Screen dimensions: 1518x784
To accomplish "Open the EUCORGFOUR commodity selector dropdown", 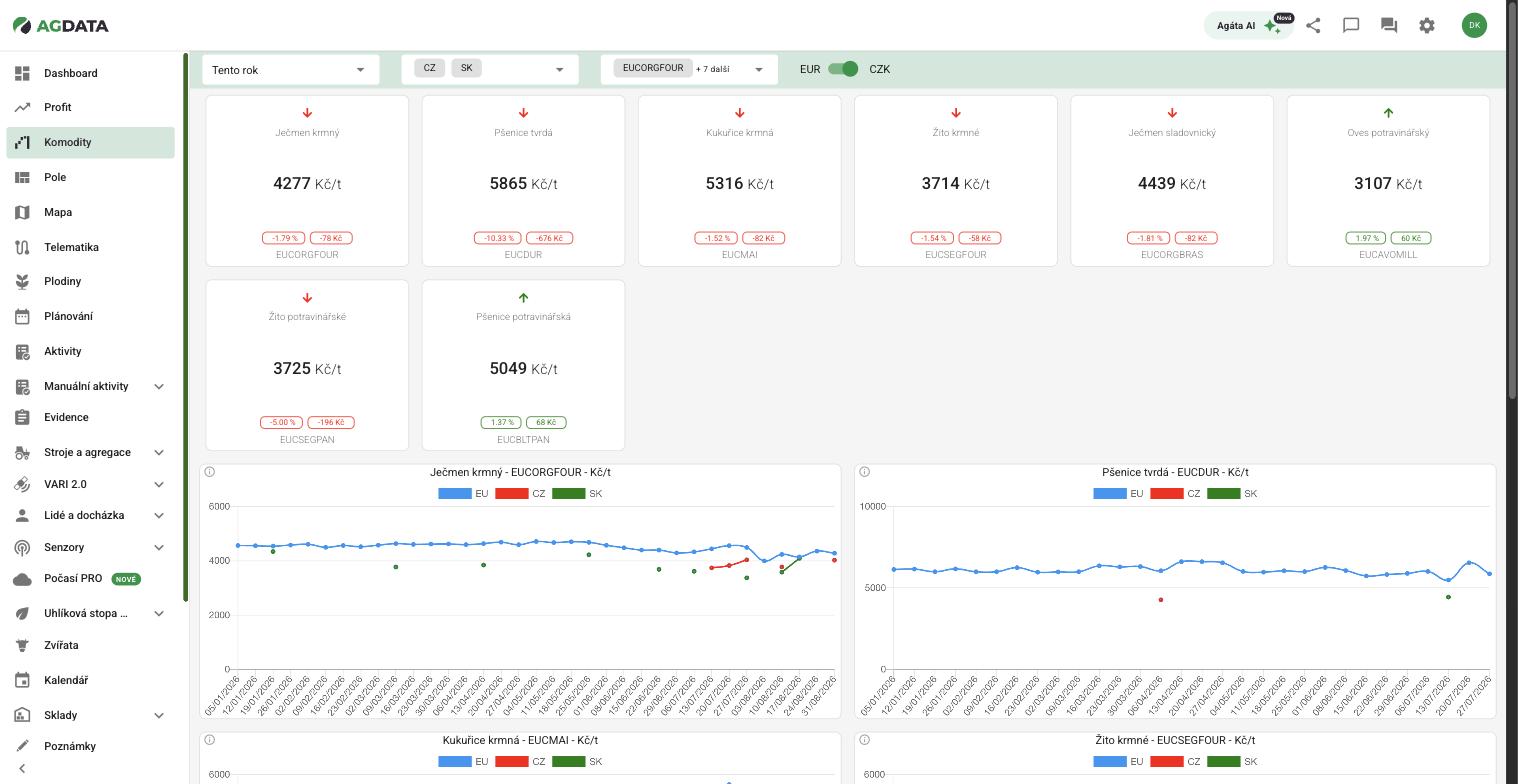I will [x=689, y=69].
